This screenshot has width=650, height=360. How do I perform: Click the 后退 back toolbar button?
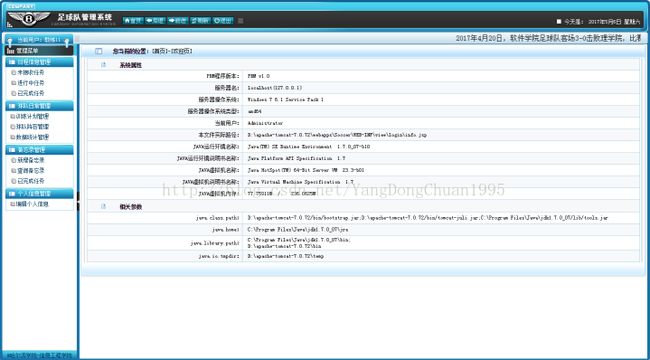(155, 20)
